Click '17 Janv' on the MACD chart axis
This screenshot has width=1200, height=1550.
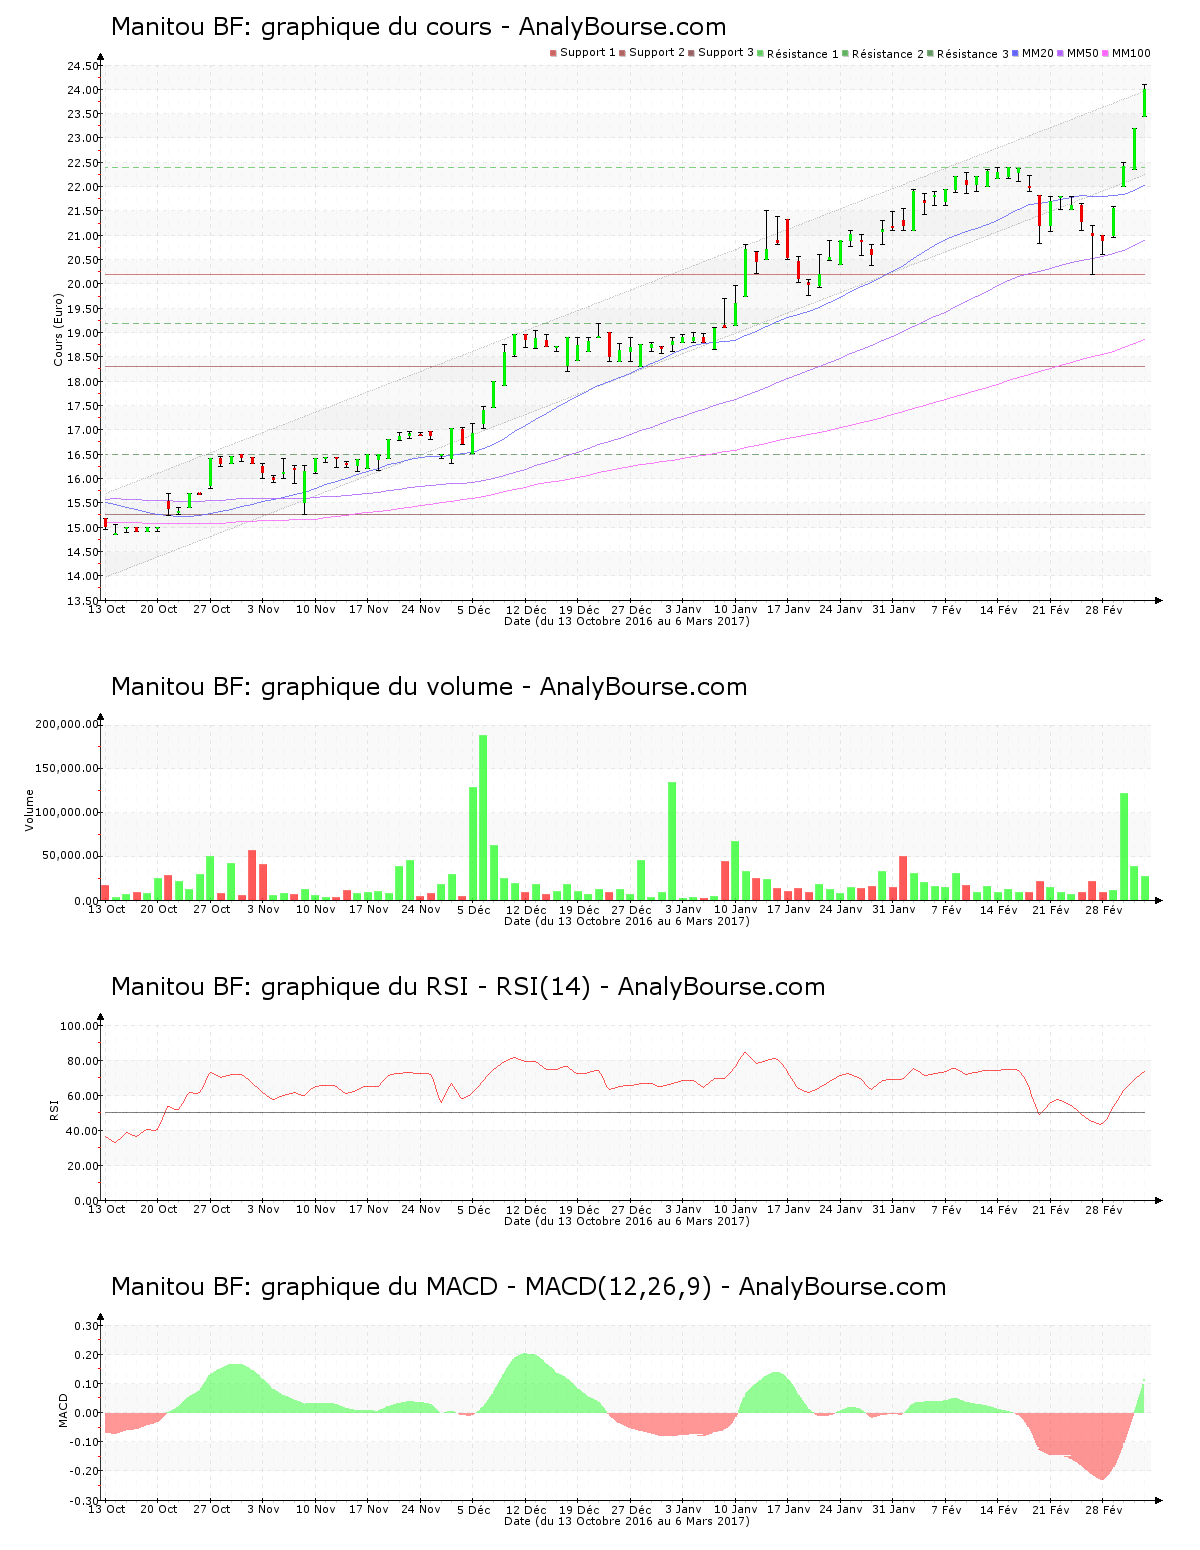[x=788, y=1509]
